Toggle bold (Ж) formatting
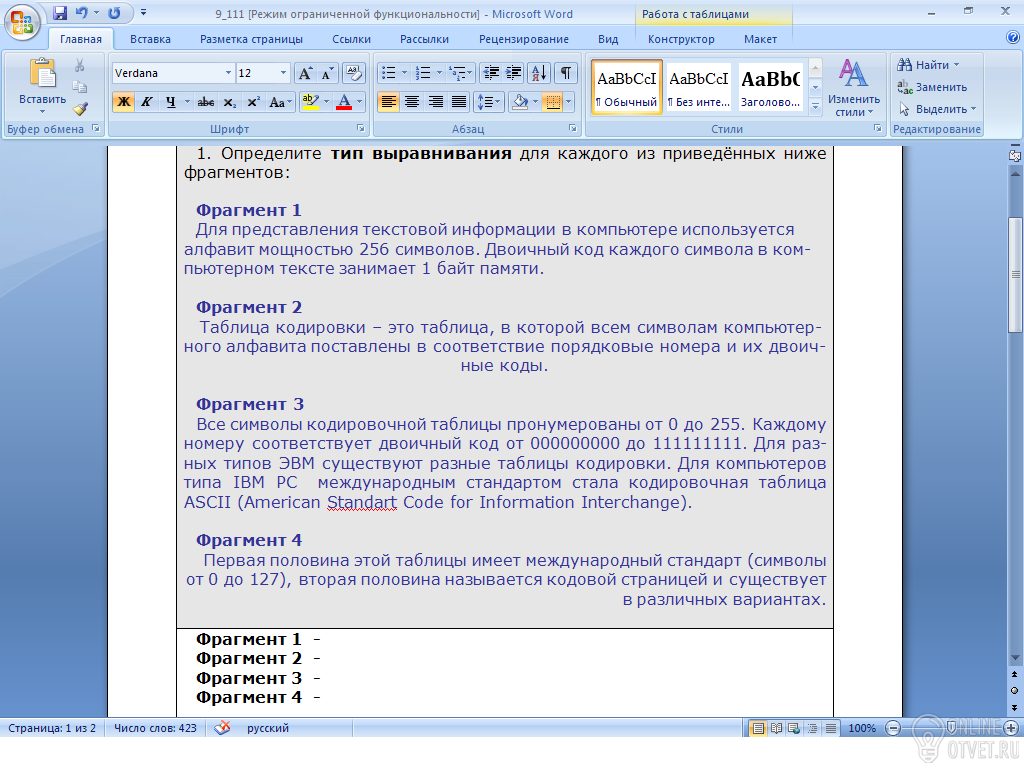The image size is (1024, 768). tap(123, 102)
